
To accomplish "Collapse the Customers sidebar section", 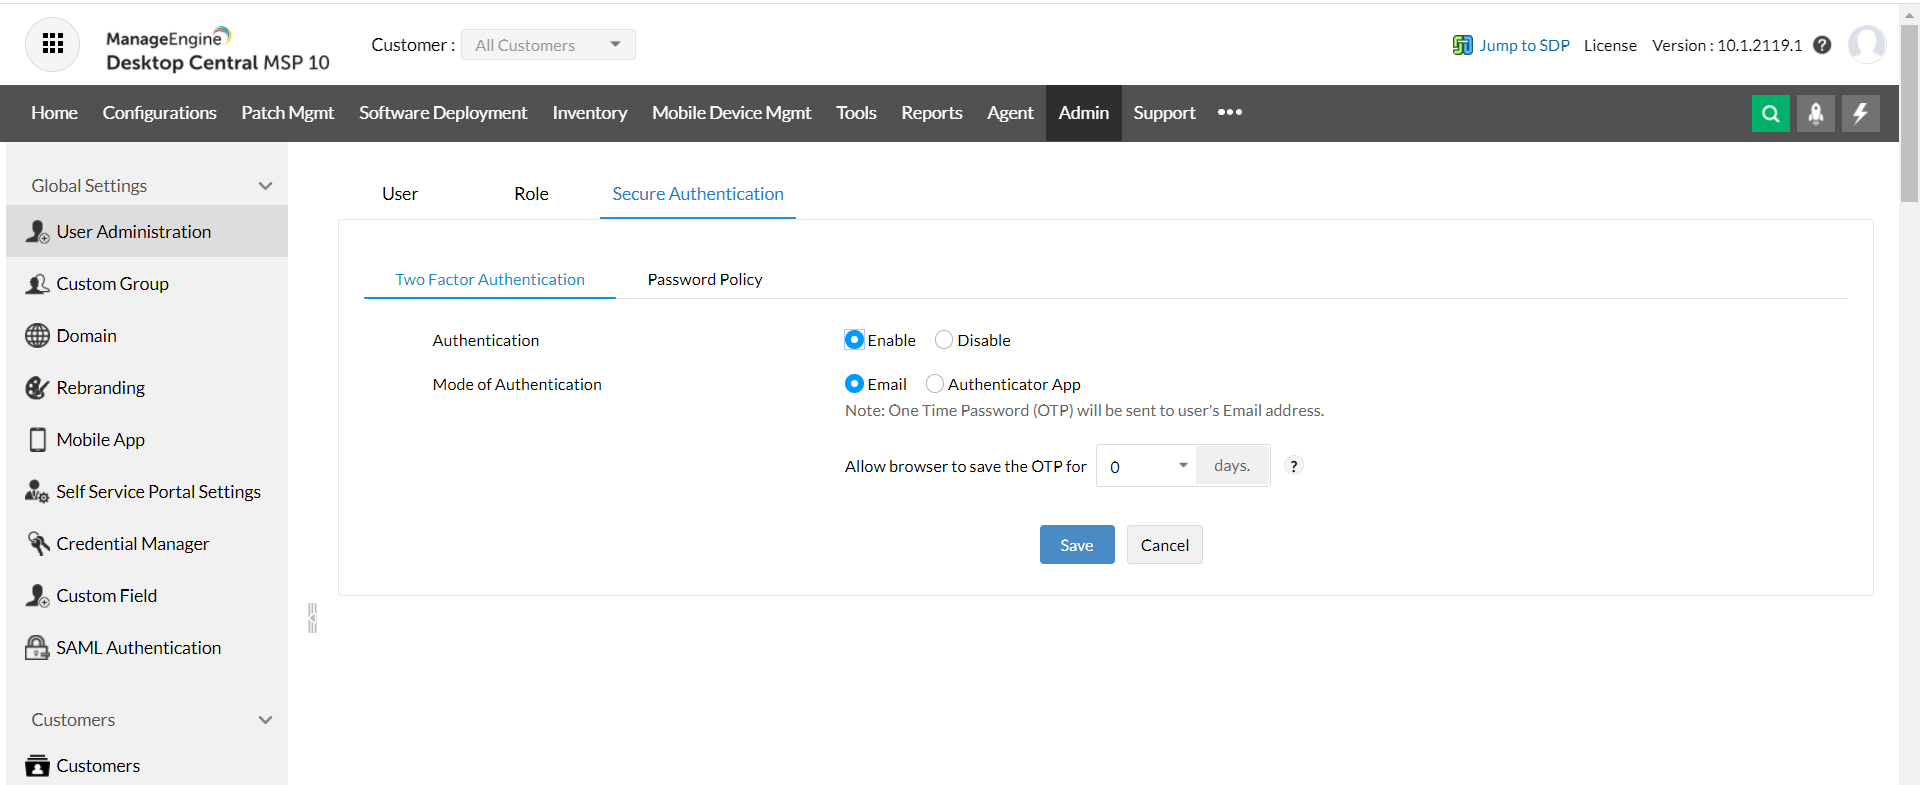I will click(265, 720).
